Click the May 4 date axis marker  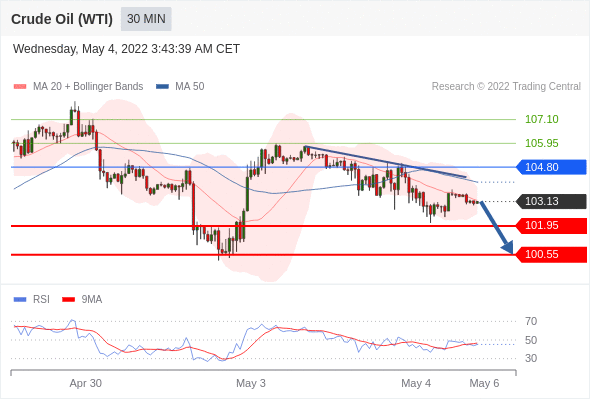tap(416, 383)
